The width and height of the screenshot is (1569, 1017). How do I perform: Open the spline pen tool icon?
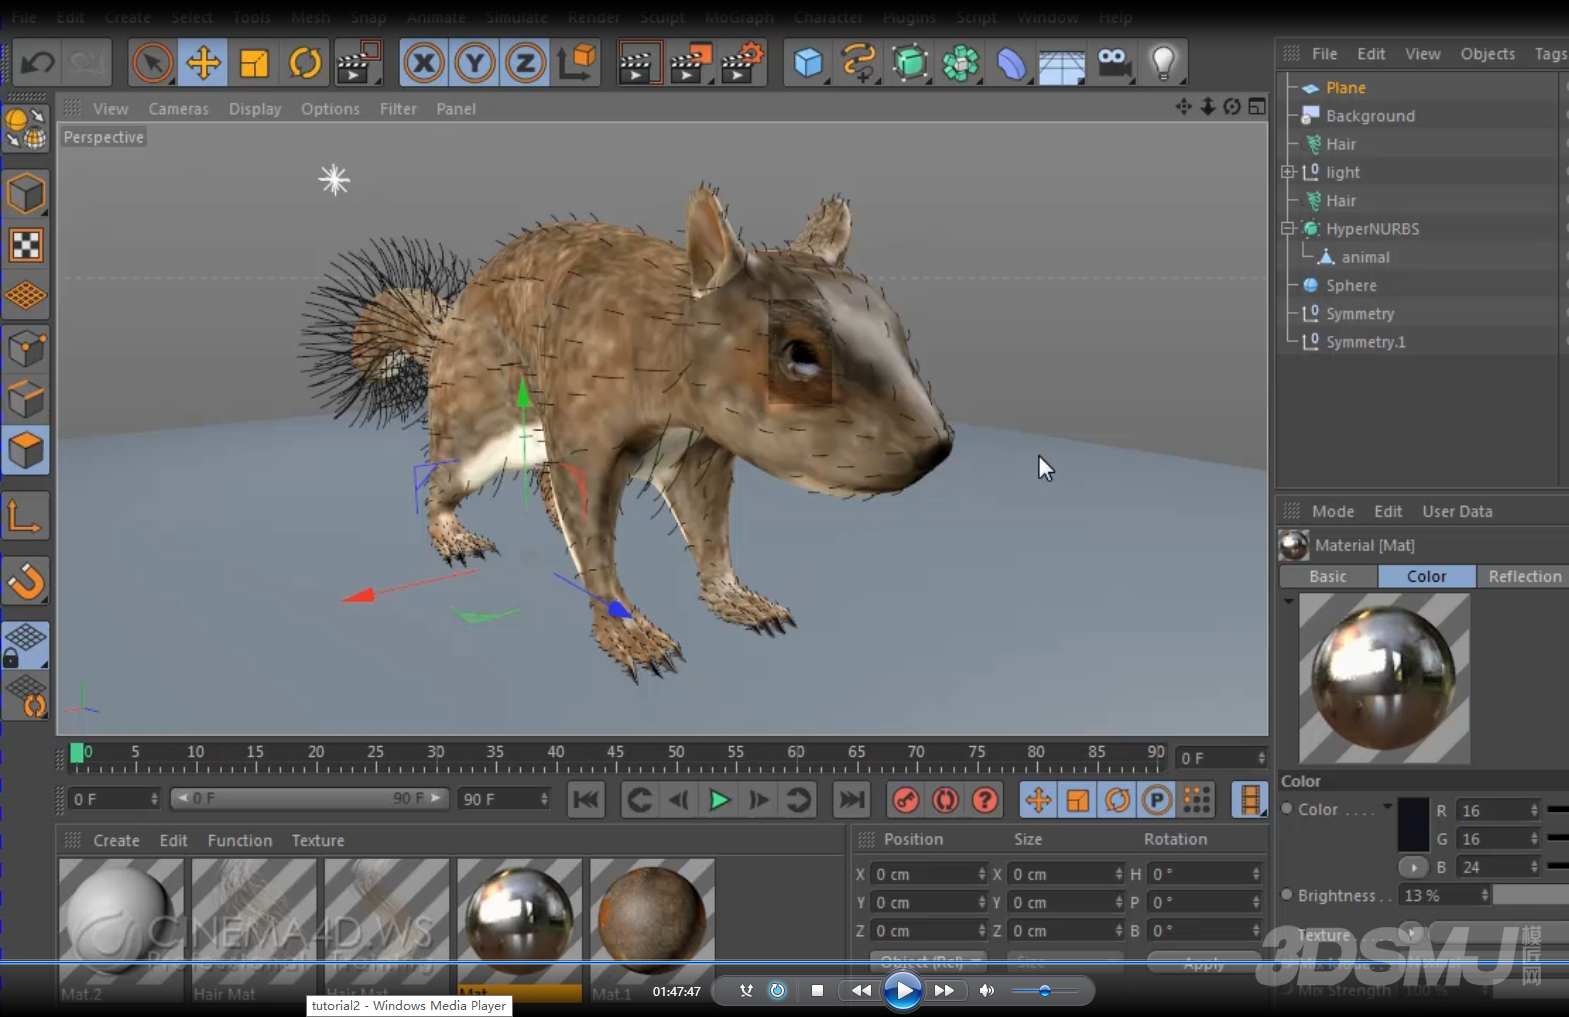point(859,63)
